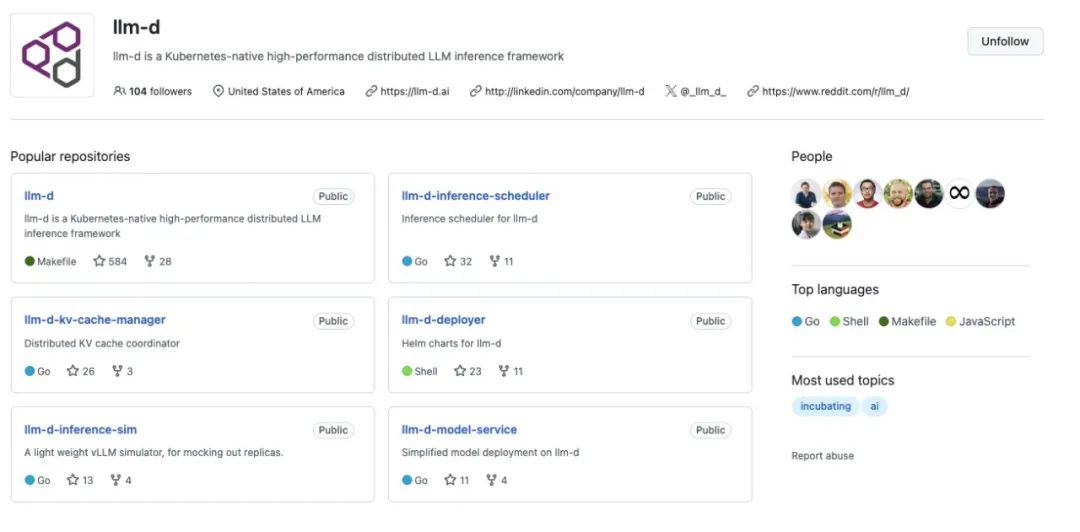Click star icon on llm-d-kv-cache-manager card
Viewport: 1080px width, 532px height.
(x=73, y=371)
